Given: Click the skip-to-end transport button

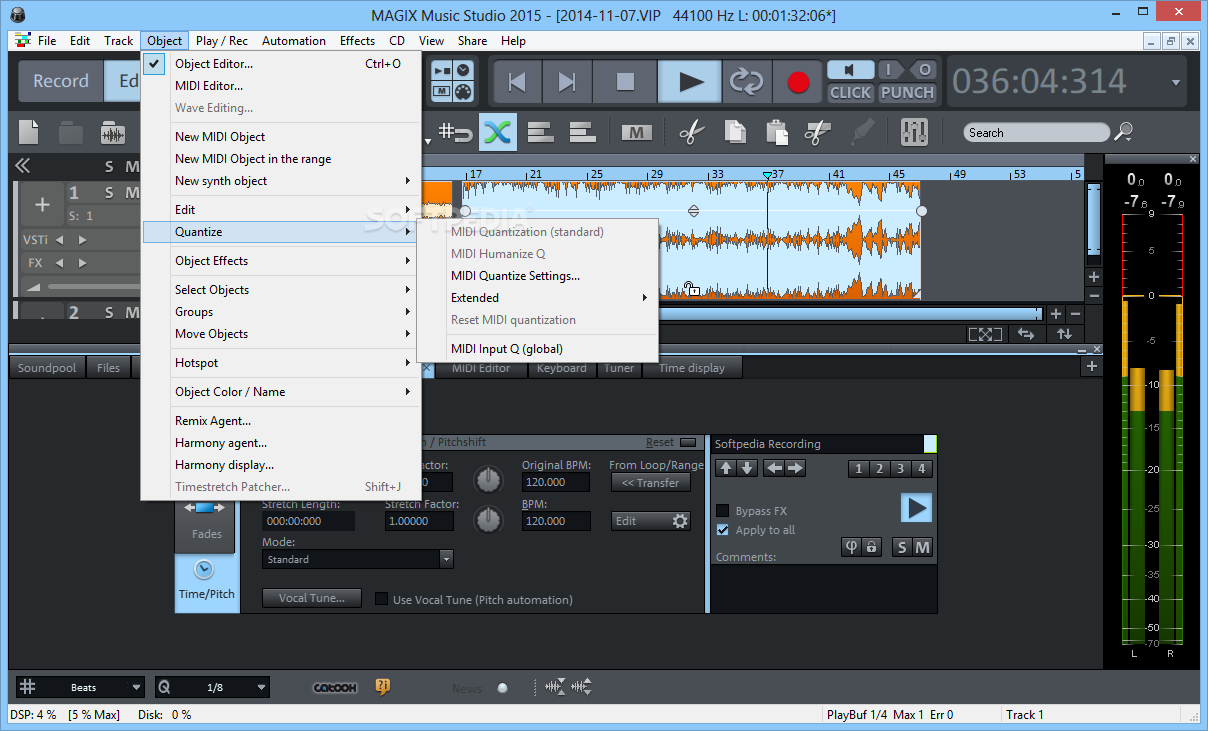Looking at the screenshot, I should tap(567, 82).
